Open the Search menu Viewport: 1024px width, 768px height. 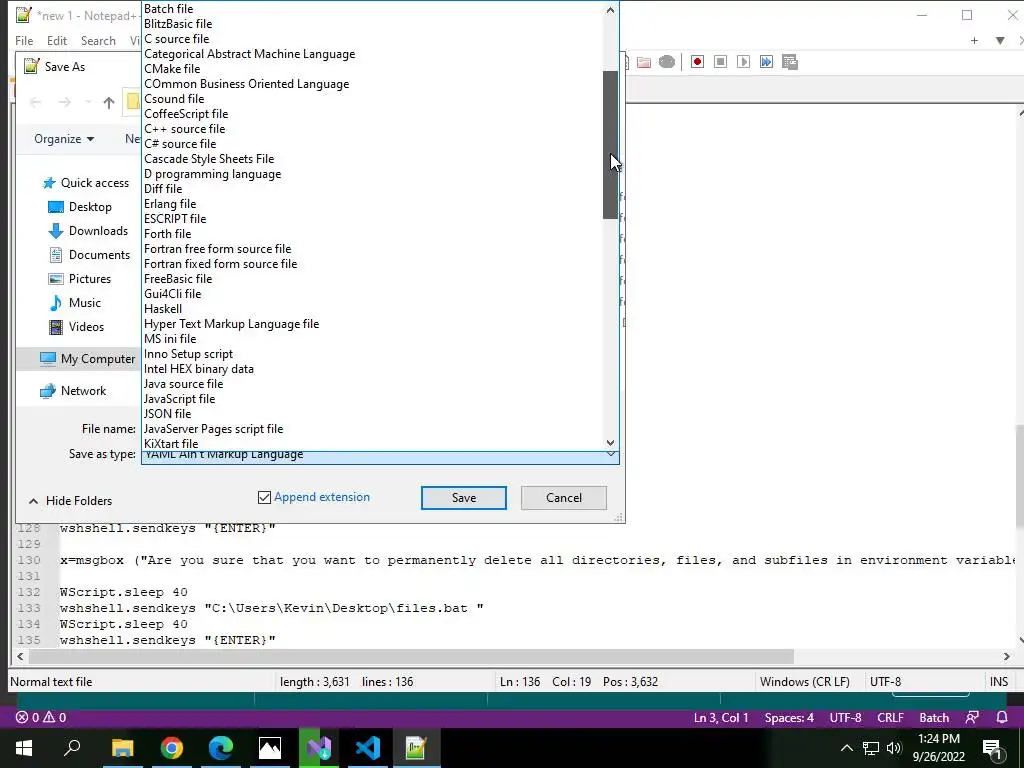(98, 40)
